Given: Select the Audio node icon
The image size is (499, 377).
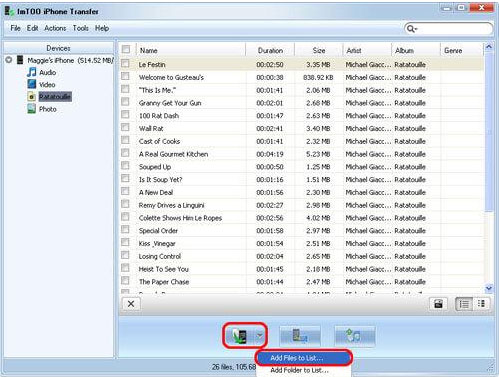Looking at the screenshot, I should (32, 72).
